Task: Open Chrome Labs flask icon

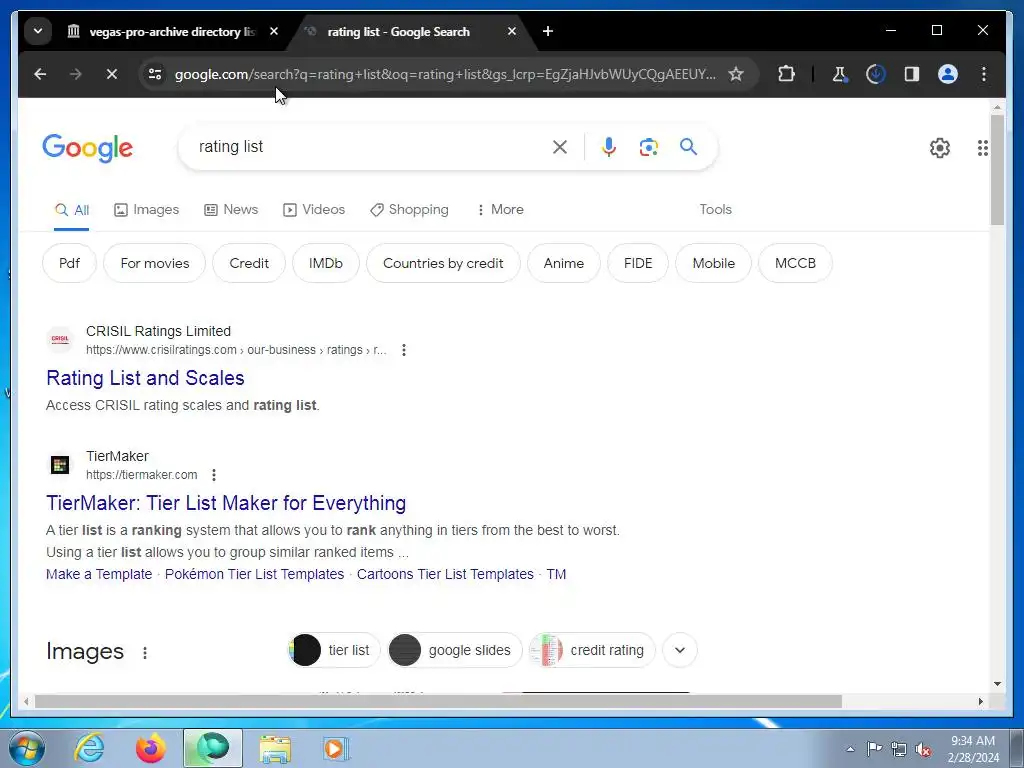Action: pos(840,74)
